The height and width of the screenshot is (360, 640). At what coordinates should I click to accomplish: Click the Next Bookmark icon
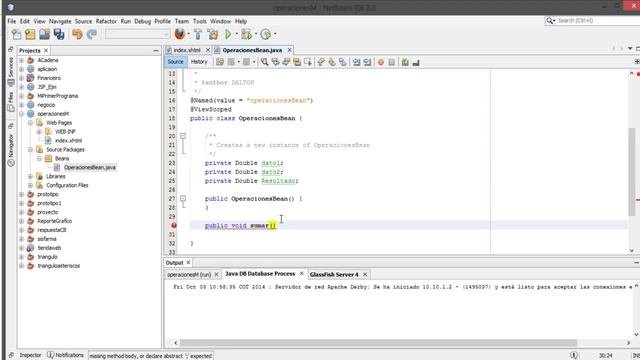click(x=332, y=62)
